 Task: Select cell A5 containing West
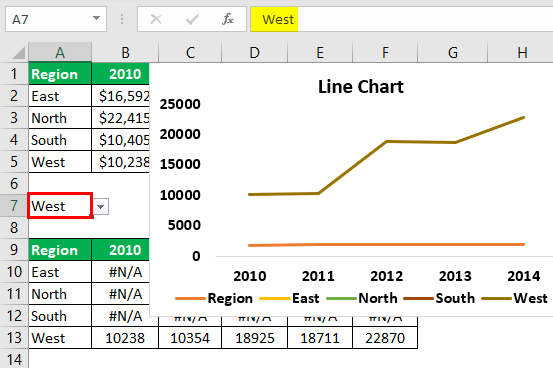[x=60, y=162]
